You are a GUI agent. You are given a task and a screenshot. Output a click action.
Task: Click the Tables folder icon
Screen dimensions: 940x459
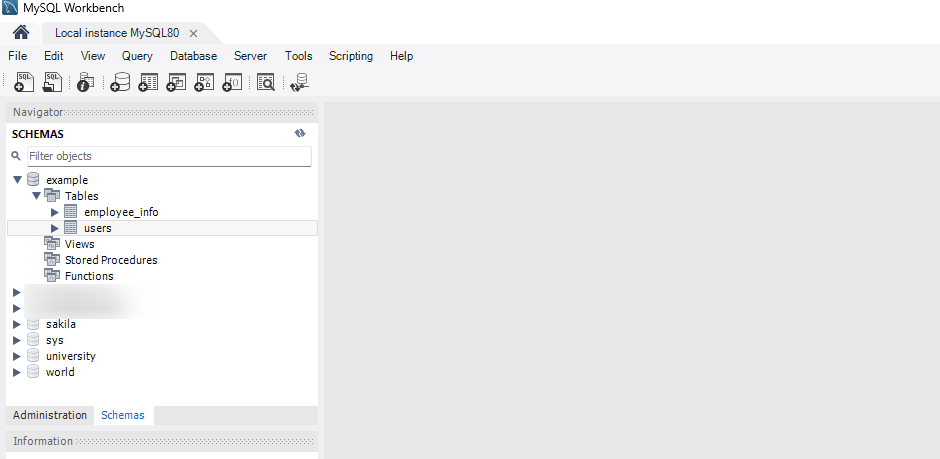tap(52, 195)
